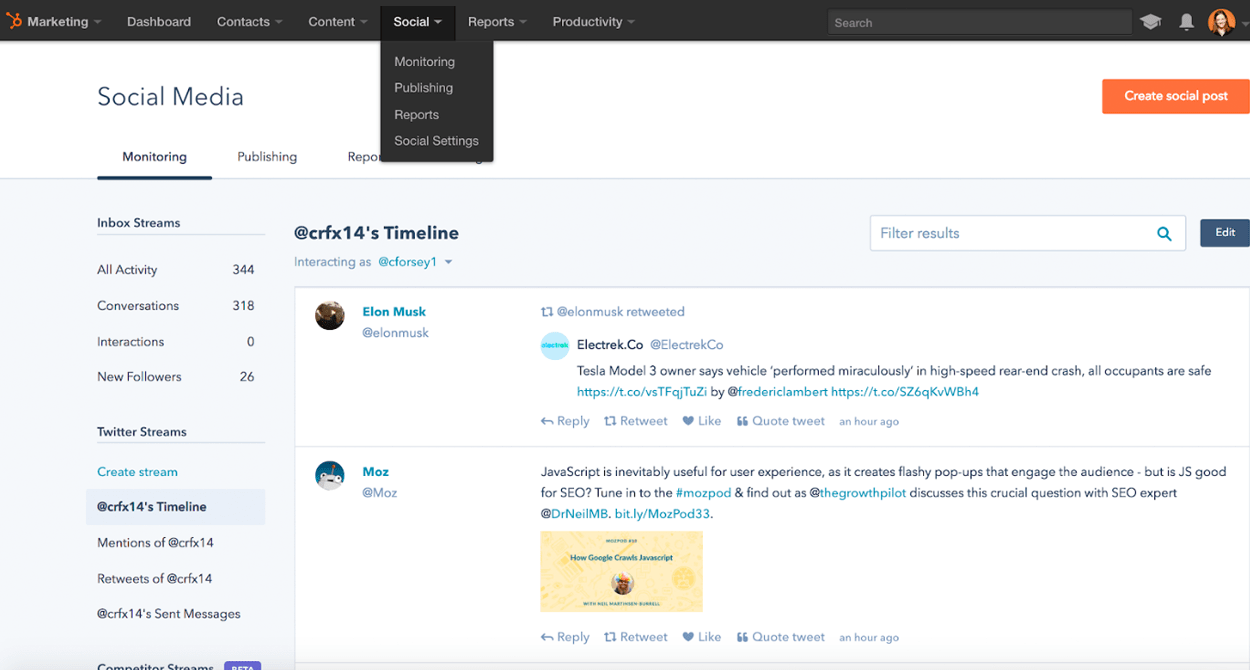Click the Electrek.Co round avatar

coord(555,346)
